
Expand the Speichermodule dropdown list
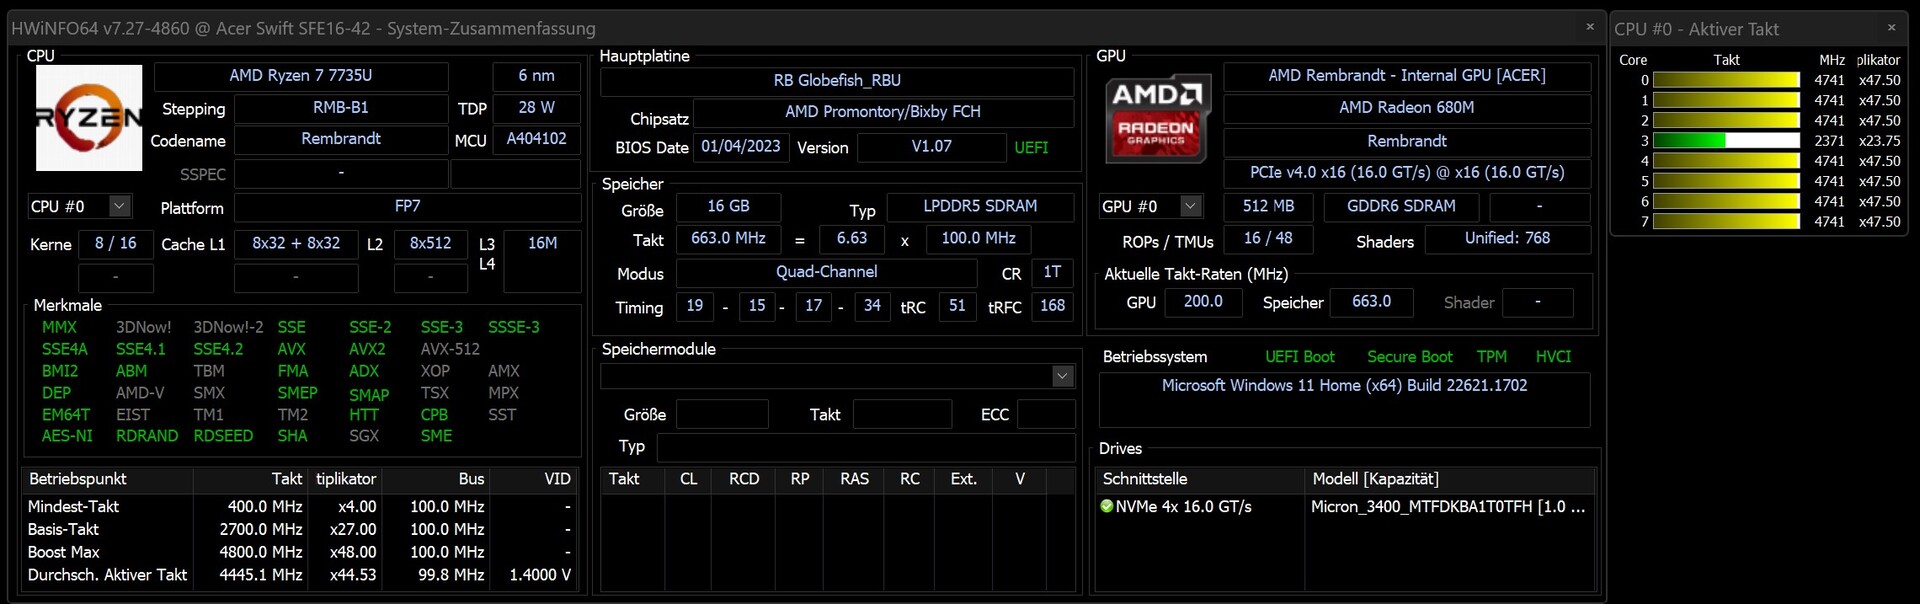click(x=1062, y=376)
